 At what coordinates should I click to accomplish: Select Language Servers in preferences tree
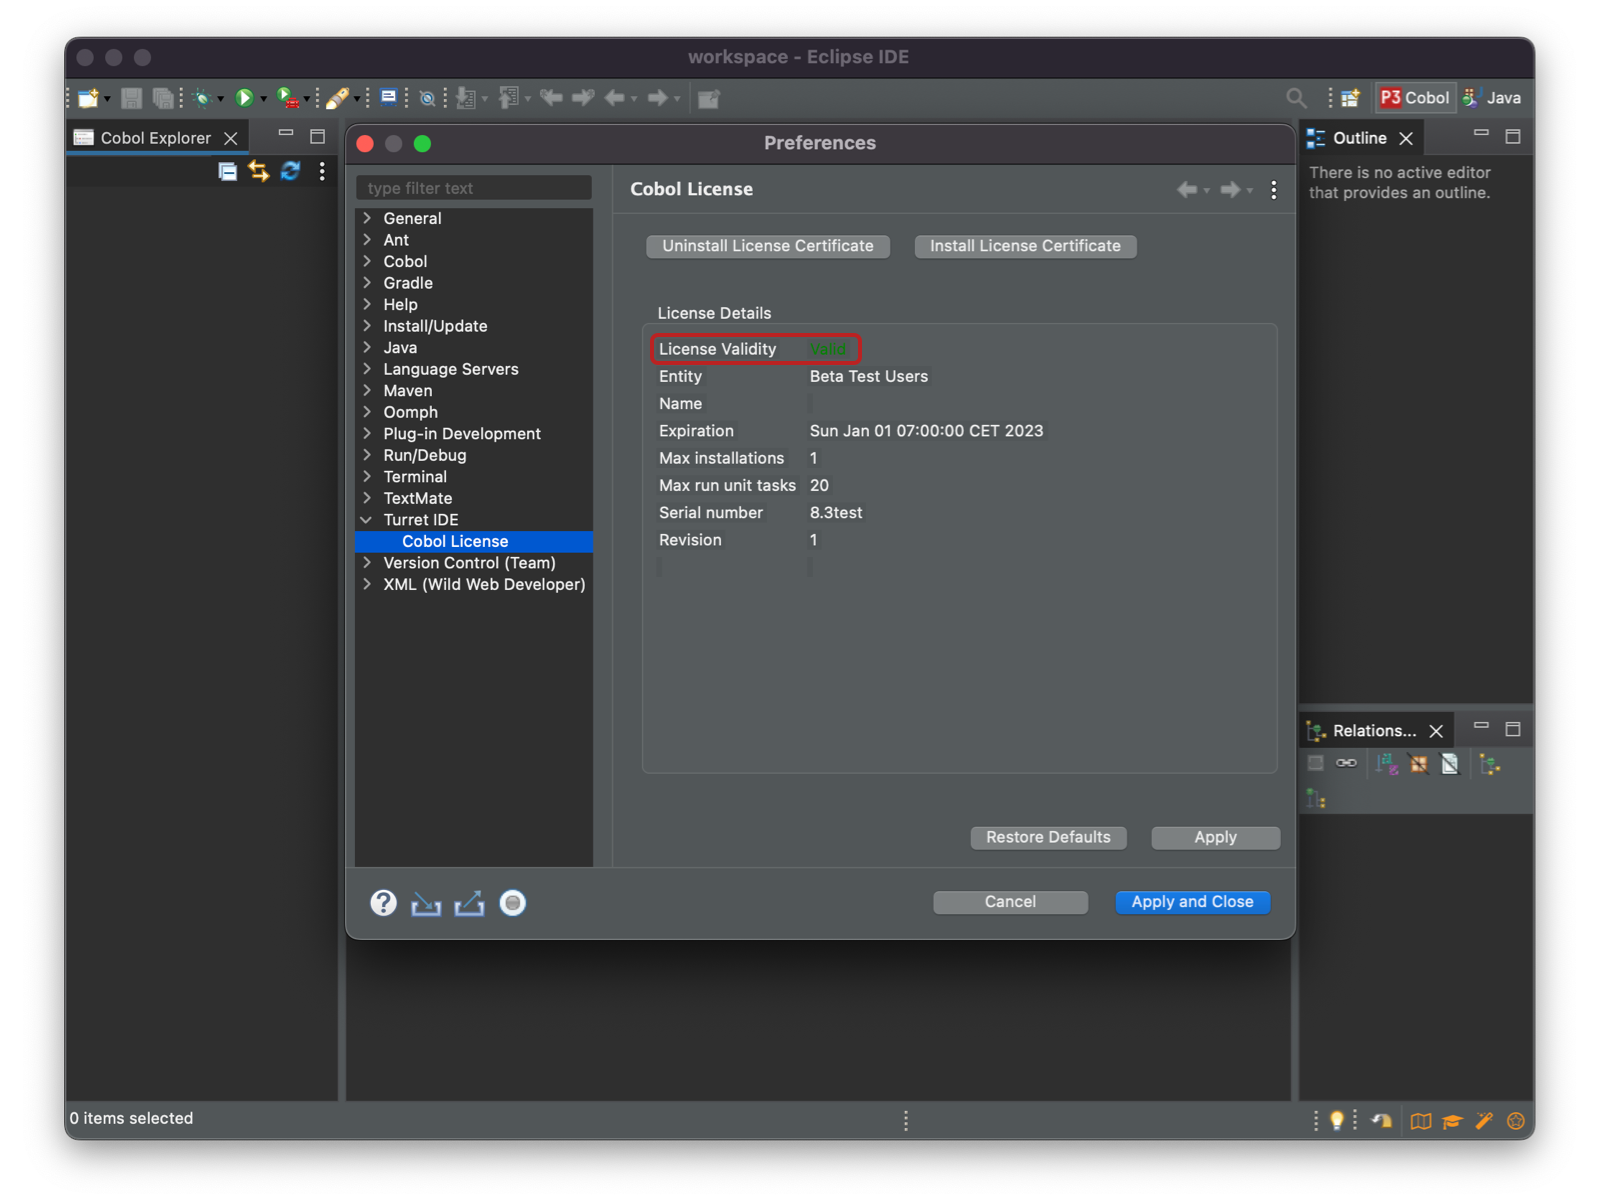tap(451, 369)
